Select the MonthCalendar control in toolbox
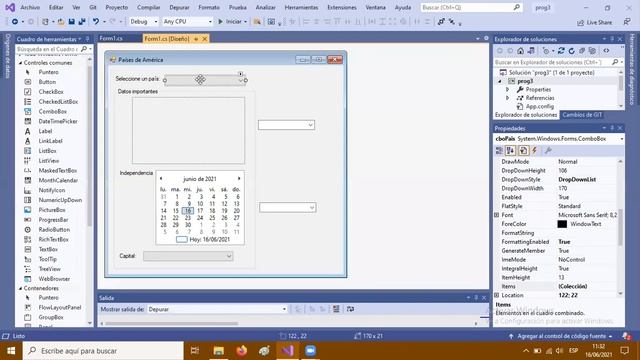 58,180
